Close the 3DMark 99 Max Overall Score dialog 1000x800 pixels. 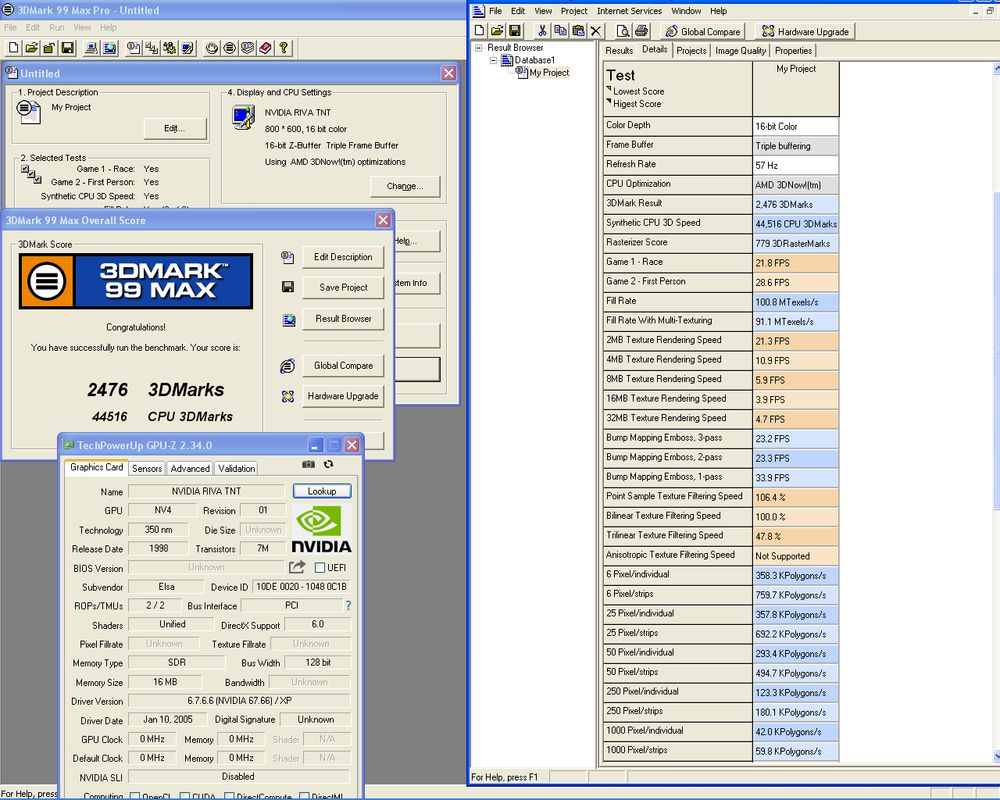pos(383,220)
